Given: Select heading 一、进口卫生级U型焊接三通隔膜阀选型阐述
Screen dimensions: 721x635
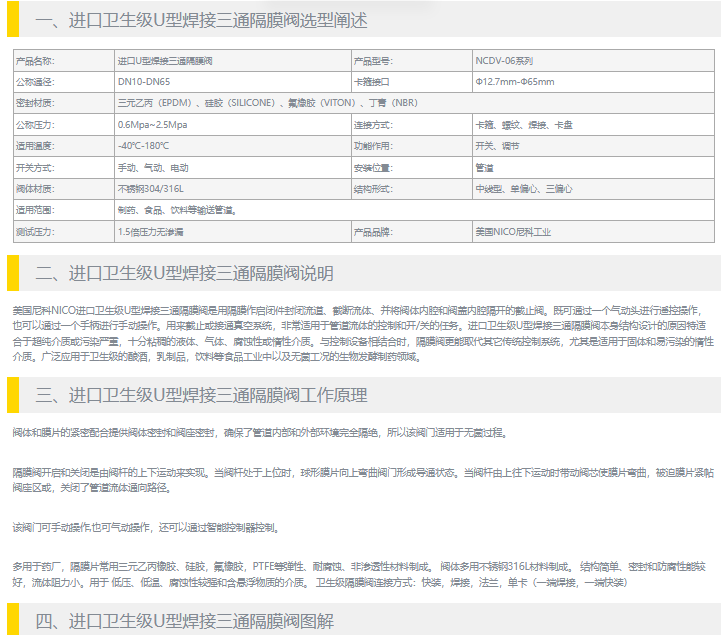Looking at the screenshot, I should (x=201, y=20).
